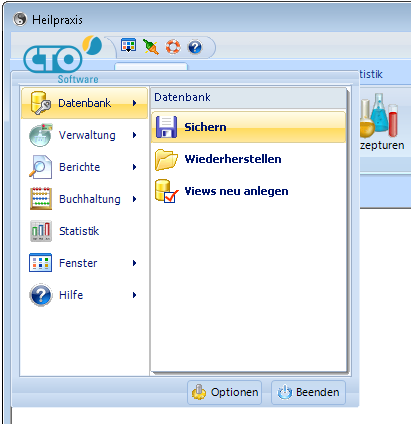
Task: Click the database checkmark Views icon
Action: pyautogui.click(x=167, y=191)
